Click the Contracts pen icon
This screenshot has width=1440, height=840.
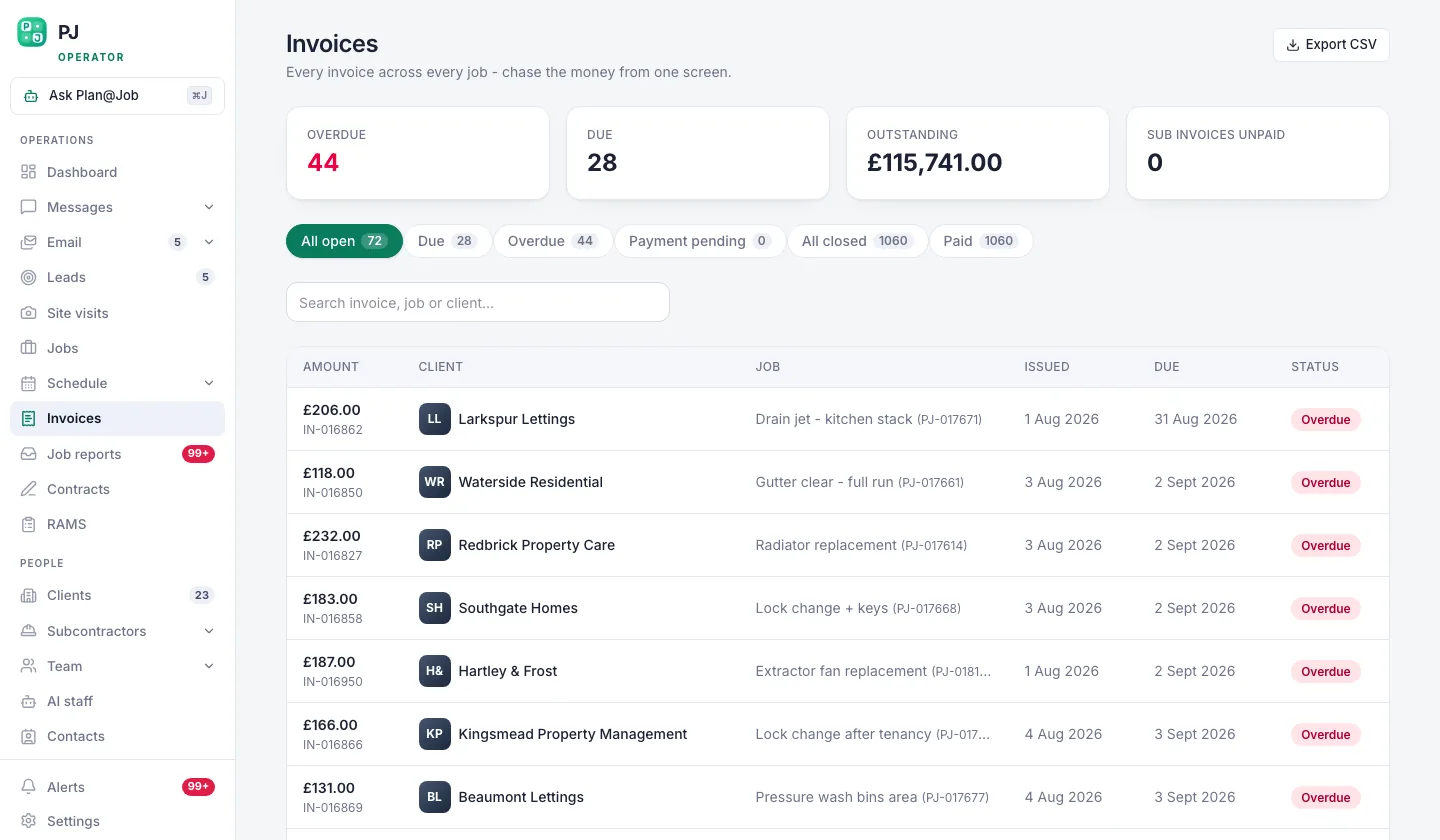pos(28,489)
